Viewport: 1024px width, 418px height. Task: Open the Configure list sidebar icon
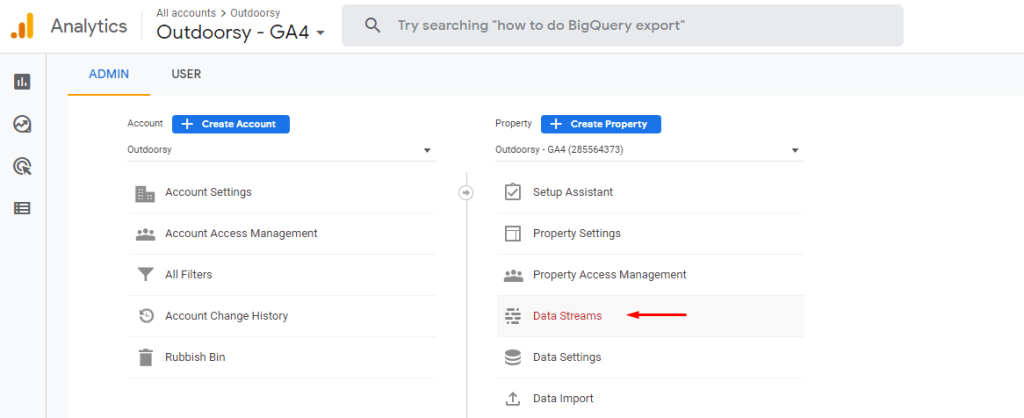point(22,208)
